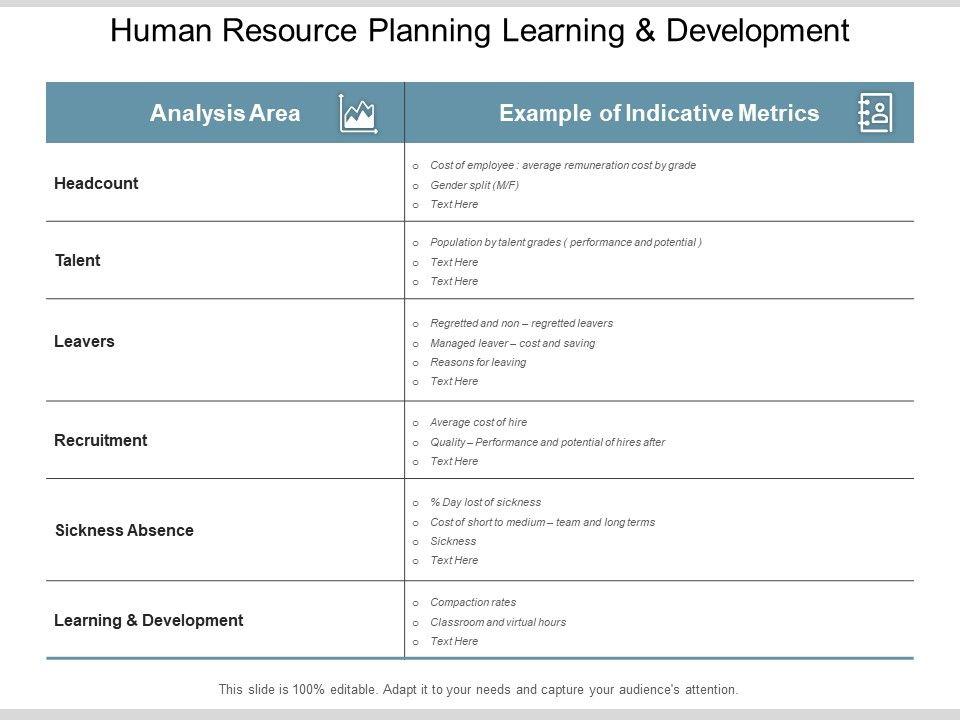The image size is (960, 720).
Task: Select the Sickness Absence row label
Action: [124, 530]
